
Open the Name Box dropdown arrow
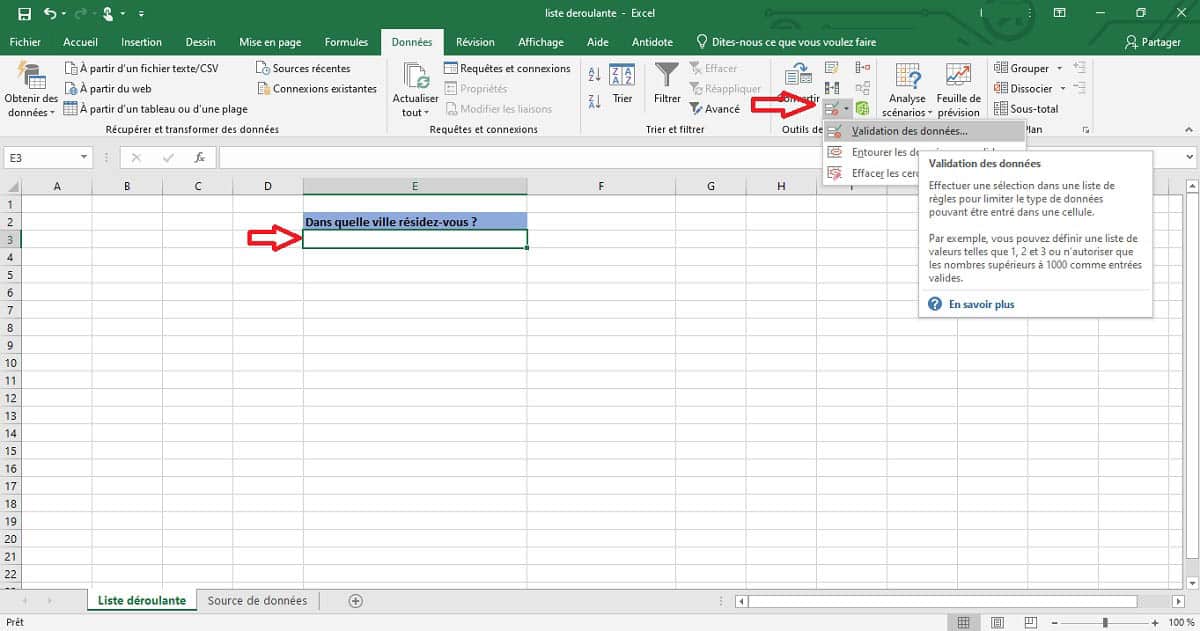tap(84, 157)
